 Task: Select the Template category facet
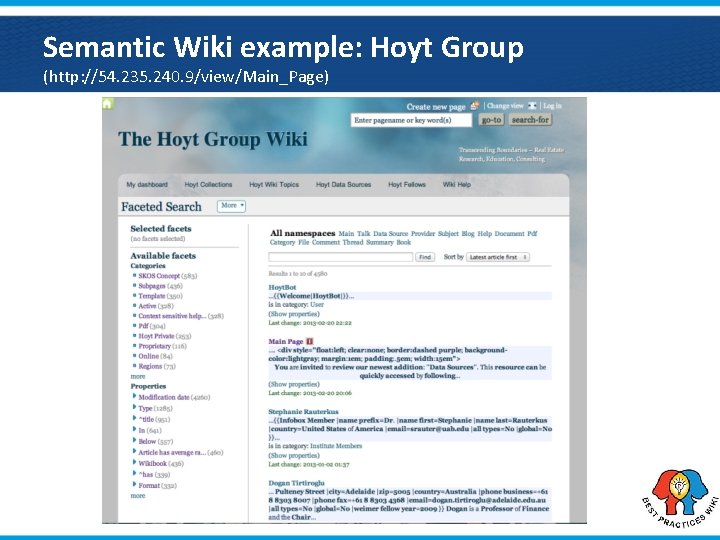152,296
